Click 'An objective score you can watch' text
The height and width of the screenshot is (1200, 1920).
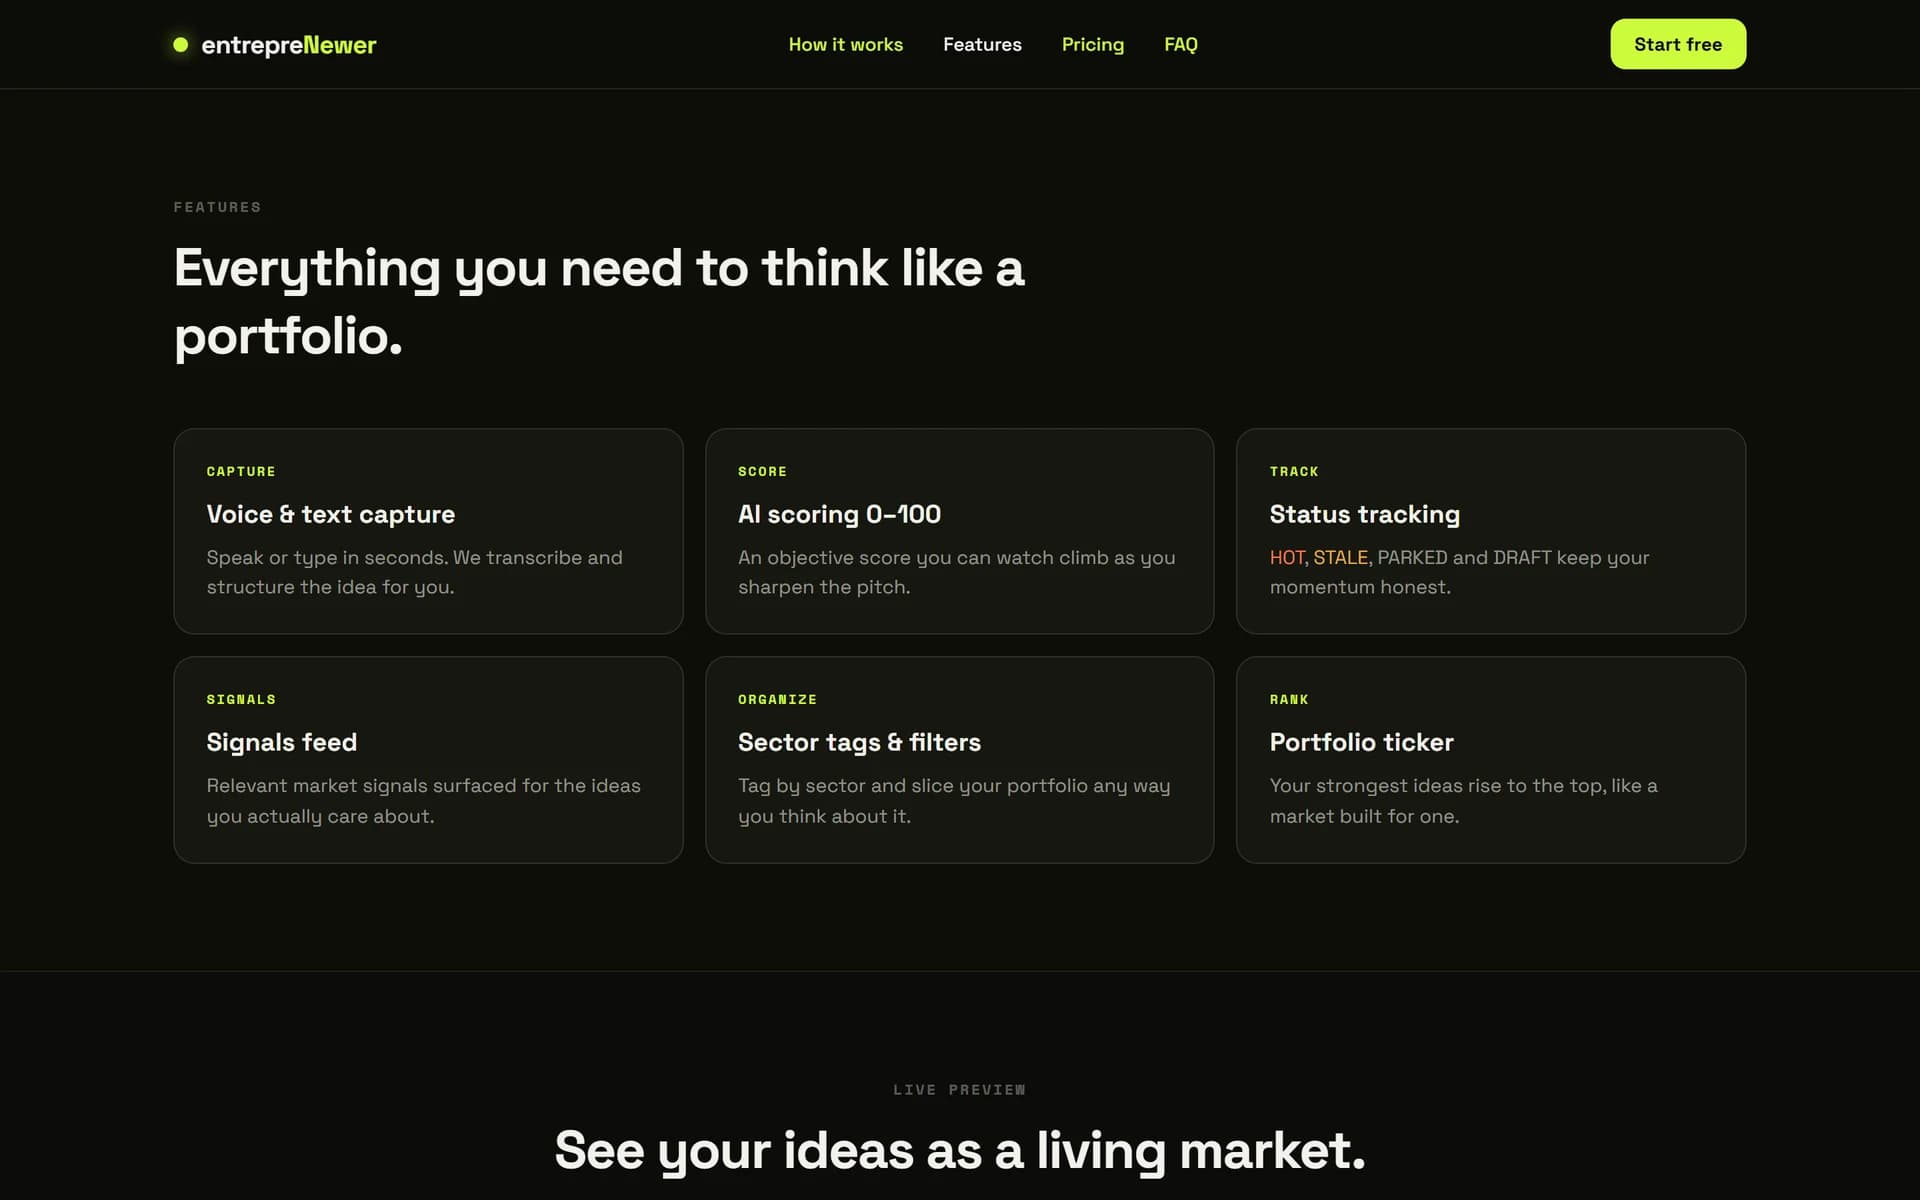pyautogui.click(x=956, y=572)
